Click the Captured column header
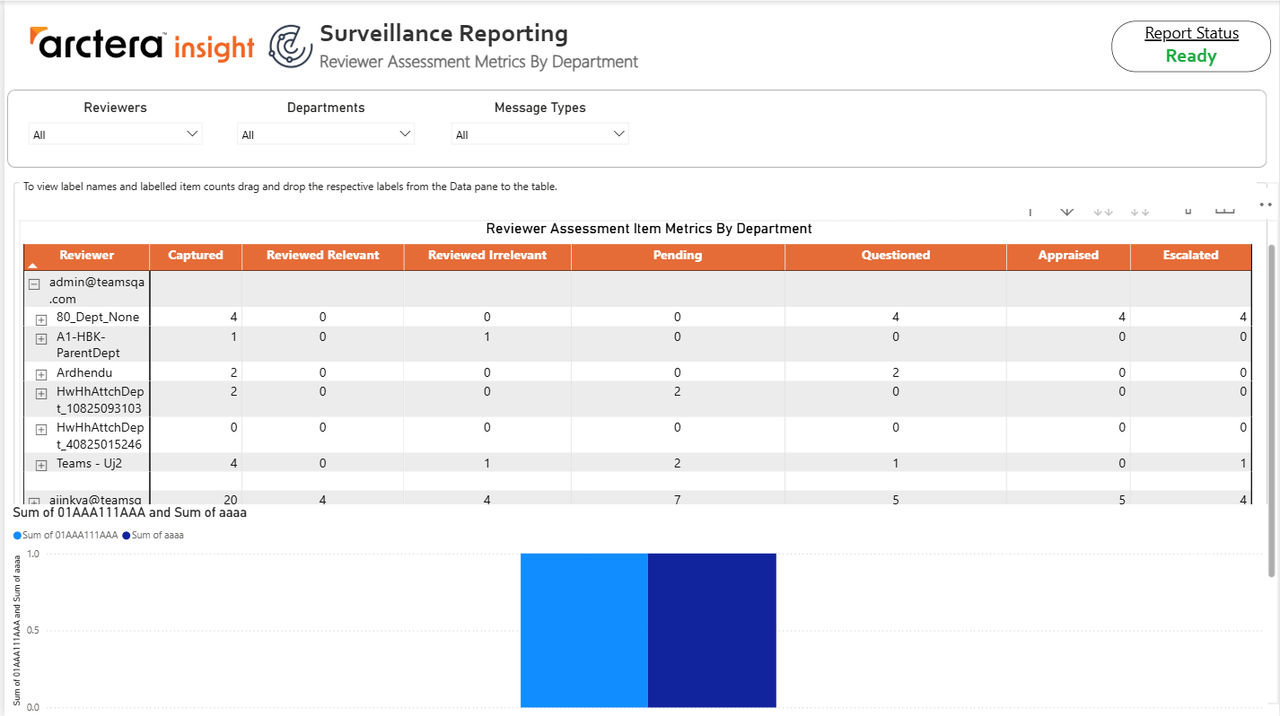The image size is (1280, 716). coord(196,256)
